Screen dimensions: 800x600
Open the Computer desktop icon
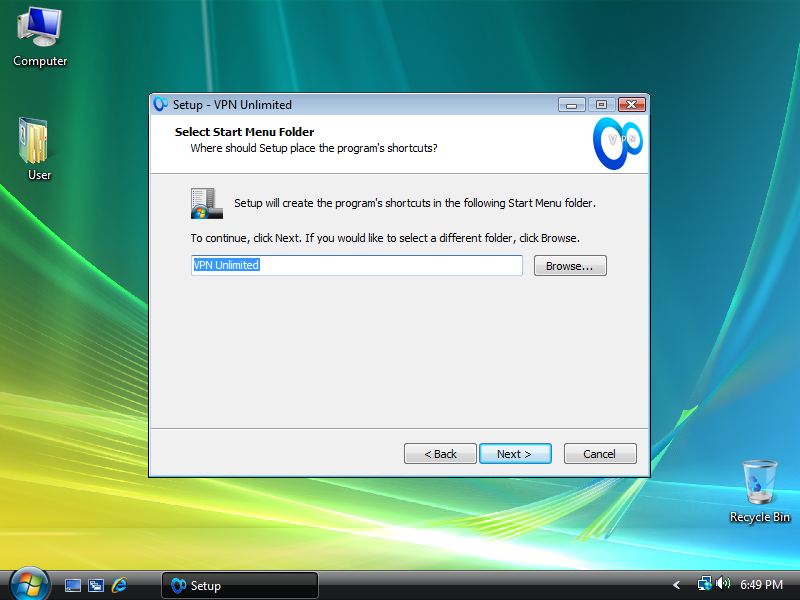(40, 37)
